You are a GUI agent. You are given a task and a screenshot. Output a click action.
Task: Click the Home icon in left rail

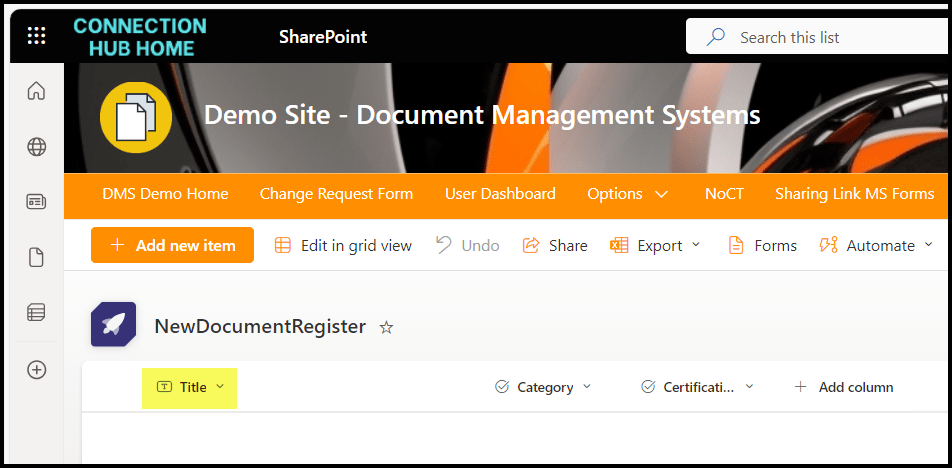point(36,92)
